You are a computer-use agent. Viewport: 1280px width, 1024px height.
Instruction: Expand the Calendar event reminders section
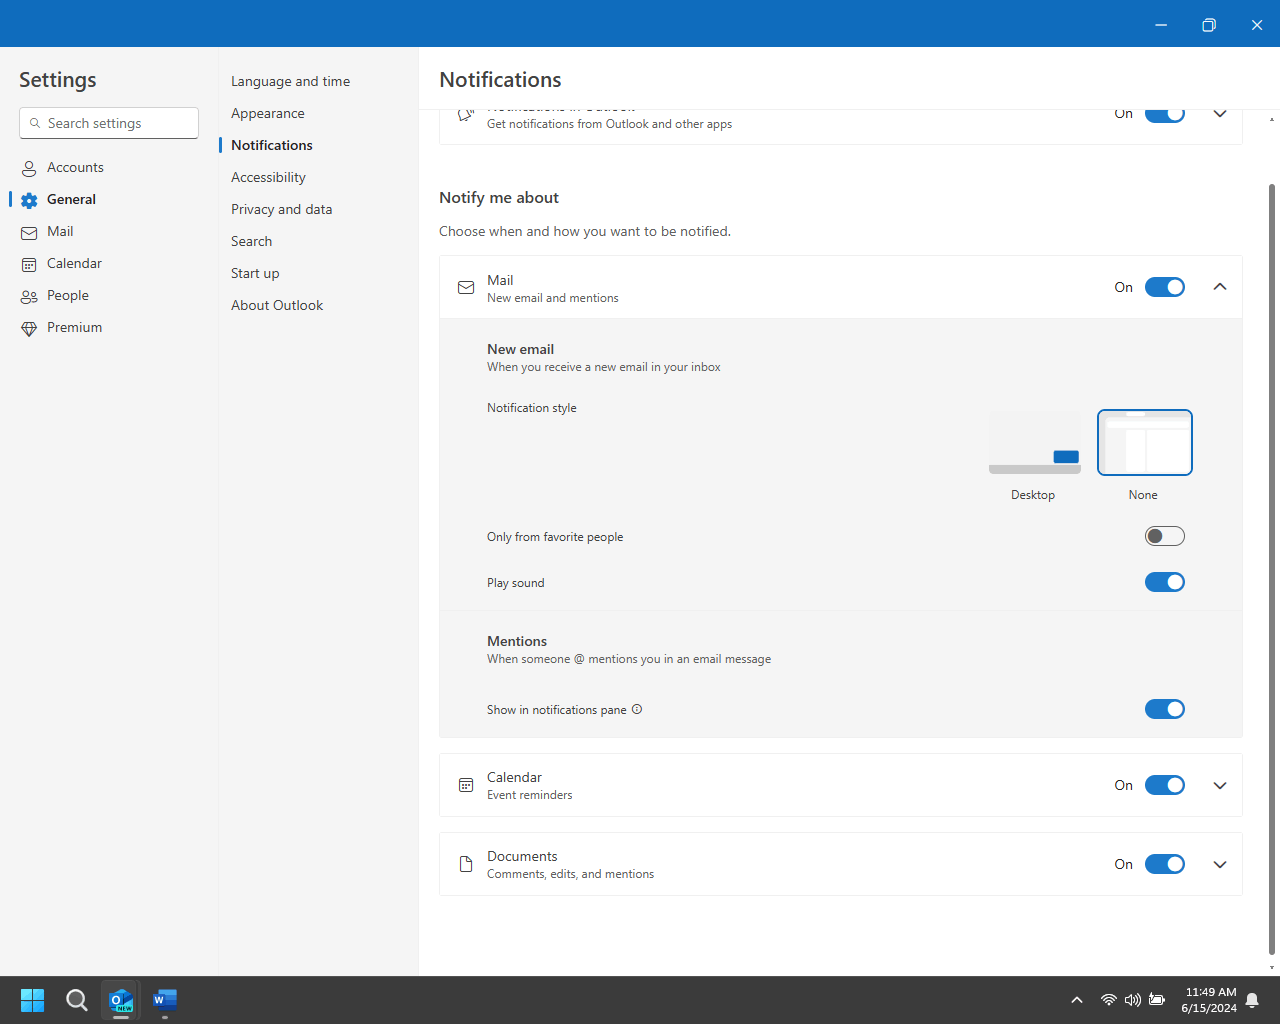coord(1219,785)
